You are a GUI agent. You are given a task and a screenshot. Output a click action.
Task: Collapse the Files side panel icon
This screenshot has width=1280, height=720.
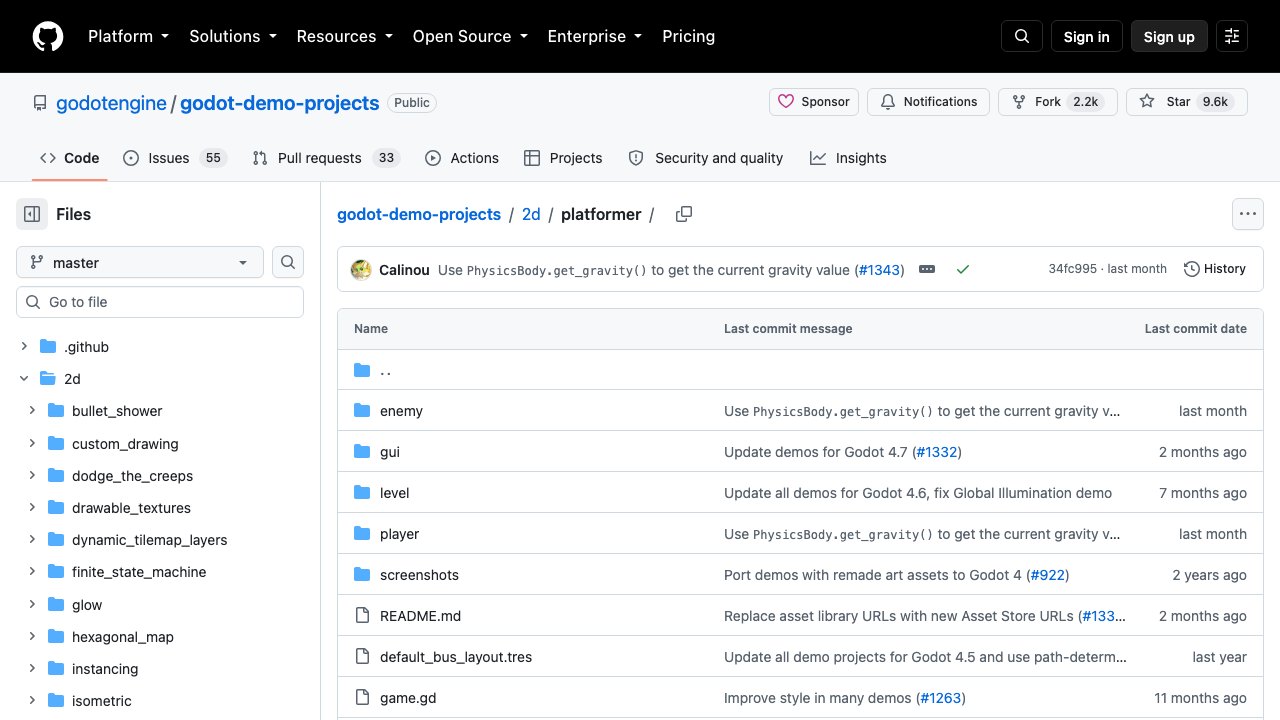[x=32, y=214]
